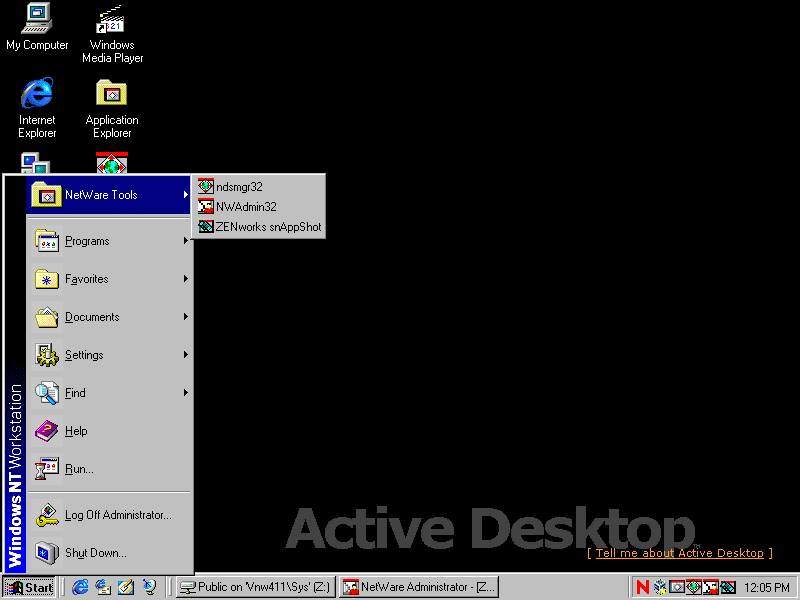Viewport: 800px width, 600px height.
Task: Expand the Programs submenu in the Start menu
Action: 109,241
